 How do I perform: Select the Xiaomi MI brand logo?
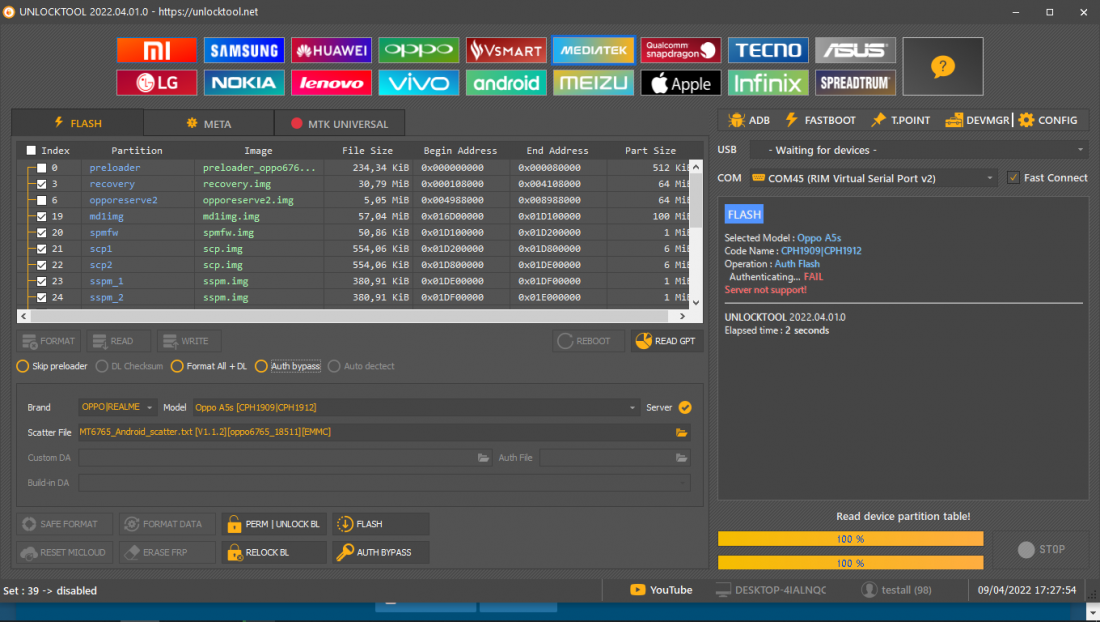tap(156, 50)
